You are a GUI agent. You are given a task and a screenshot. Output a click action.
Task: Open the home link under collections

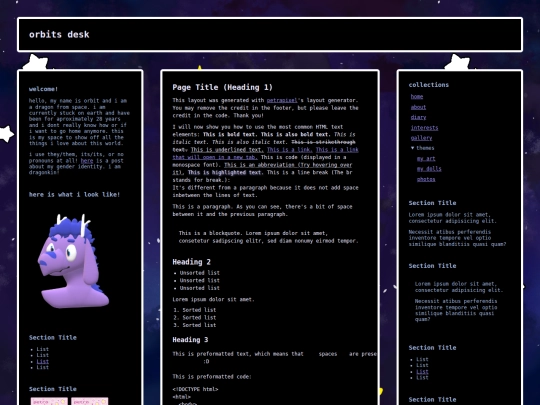[417, 97]
